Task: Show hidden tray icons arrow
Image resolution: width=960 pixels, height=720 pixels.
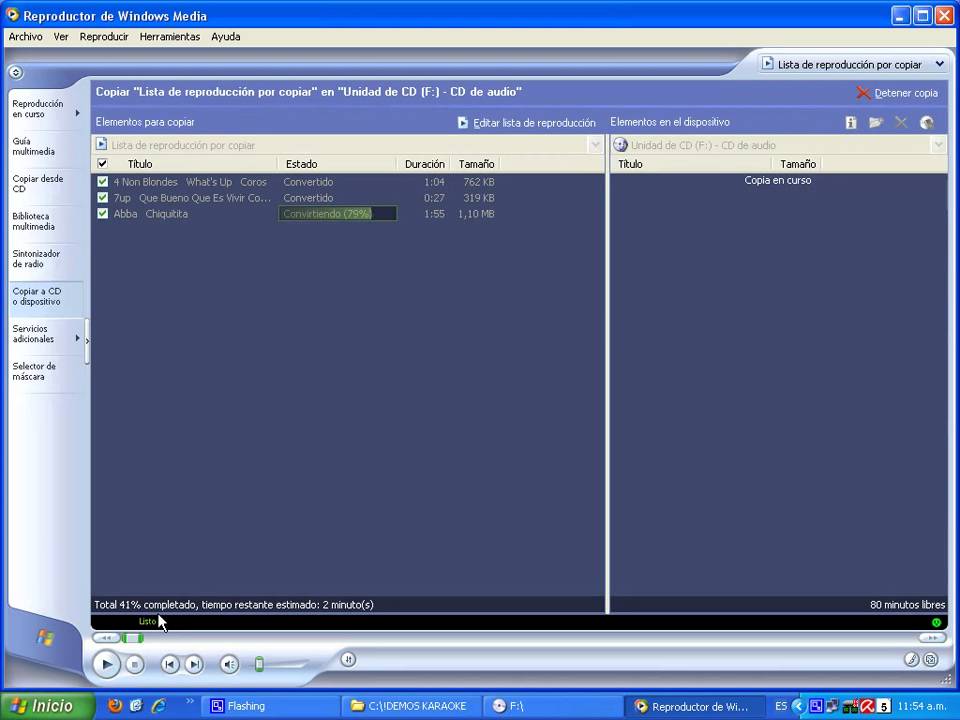Action: pos(798,706)
